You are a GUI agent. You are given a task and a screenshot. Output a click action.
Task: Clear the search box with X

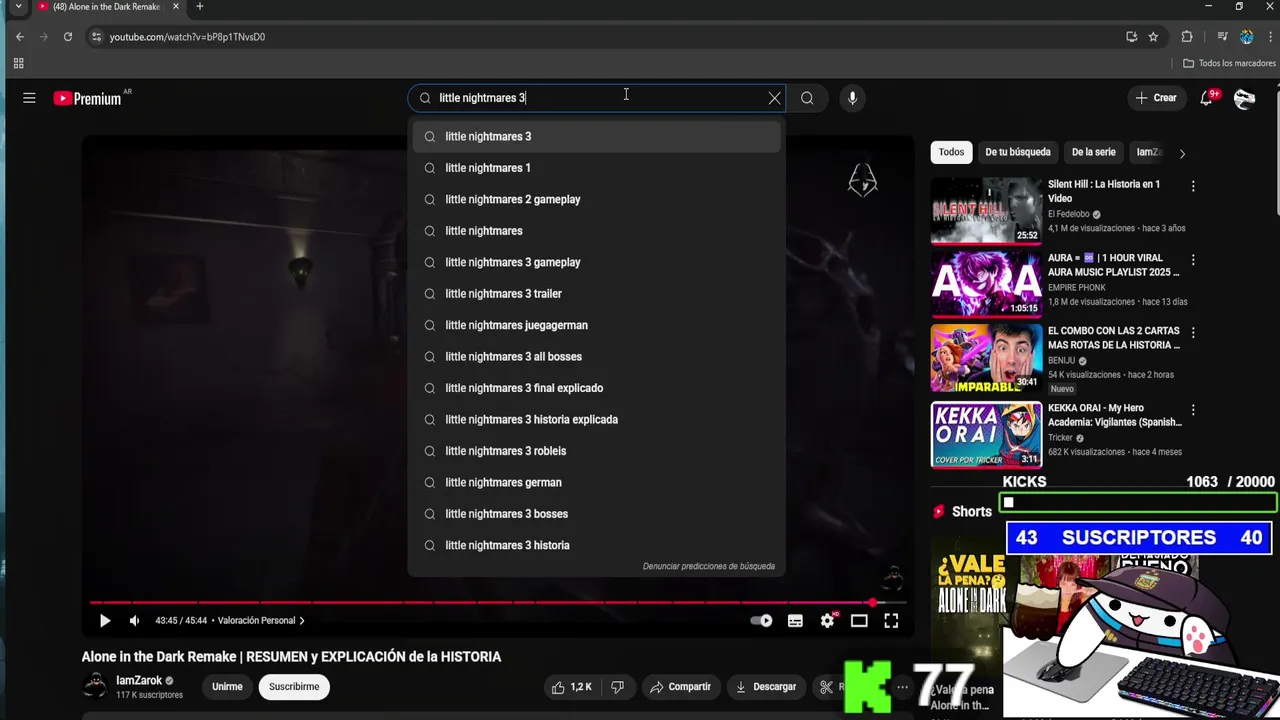[x=774, y=98]
